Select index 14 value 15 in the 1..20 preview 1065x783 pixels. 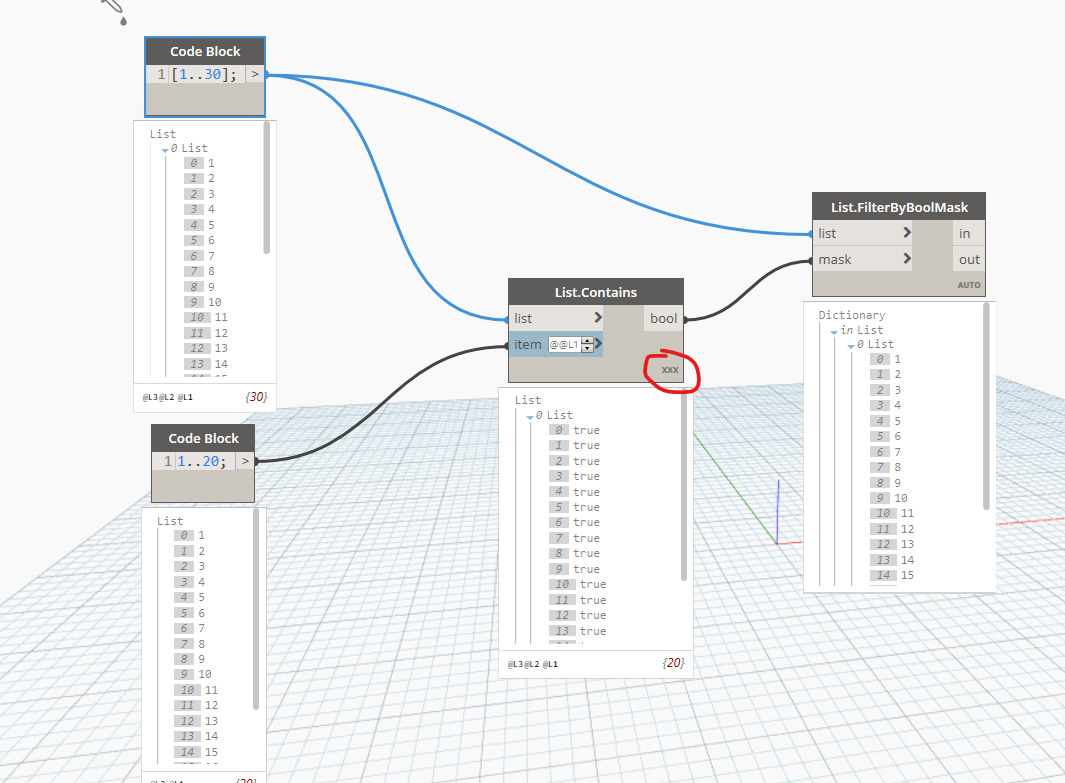tap(196, 752)
